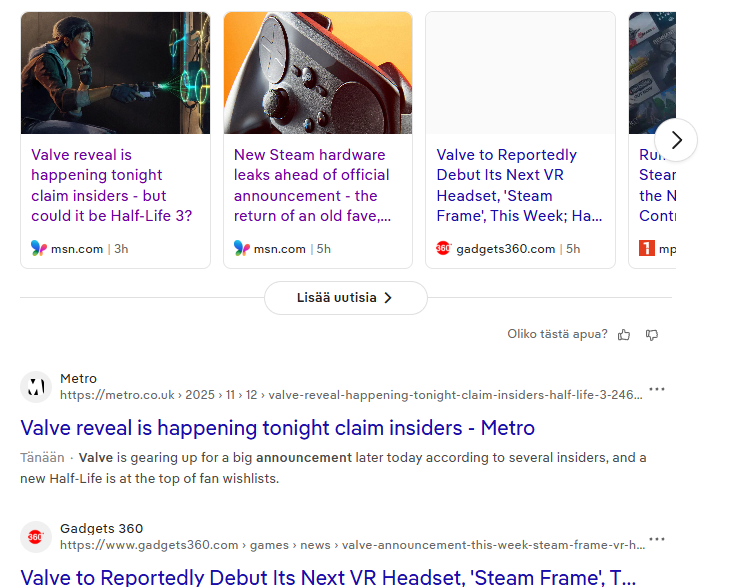Viewport: 743px width, 587px height.
Task: Click msn.com icon on Half-Life 3 card
Action: [39, 248]
